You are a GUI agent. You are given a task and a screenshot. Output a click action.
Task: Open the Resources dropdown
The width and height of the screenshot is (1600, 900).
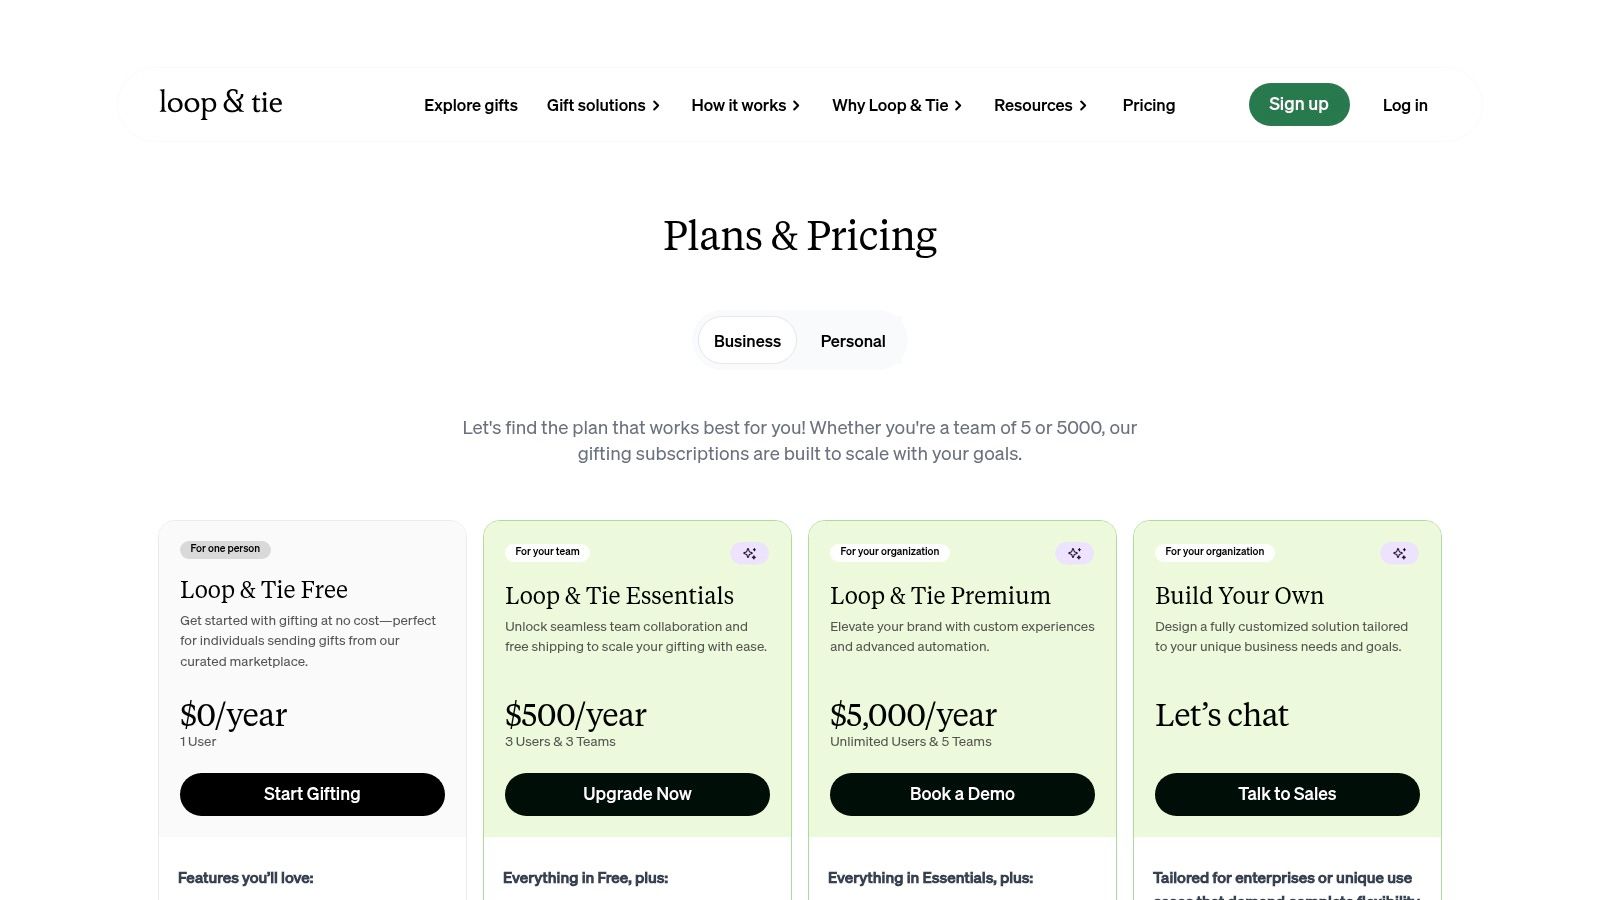coord(1033,105)
